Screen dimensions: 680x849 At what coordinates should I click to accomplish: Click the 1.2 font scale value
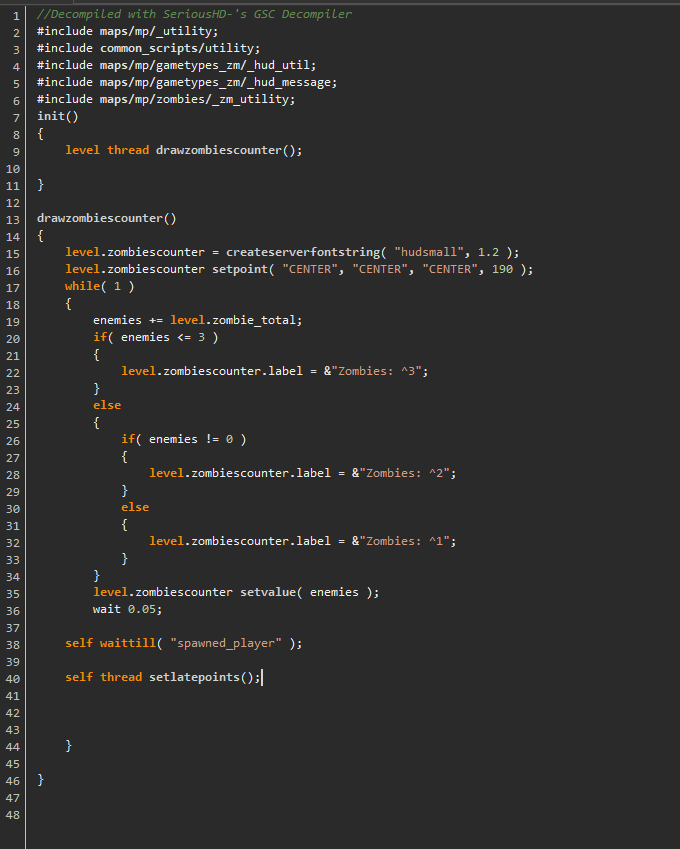(x=488, y=252)
